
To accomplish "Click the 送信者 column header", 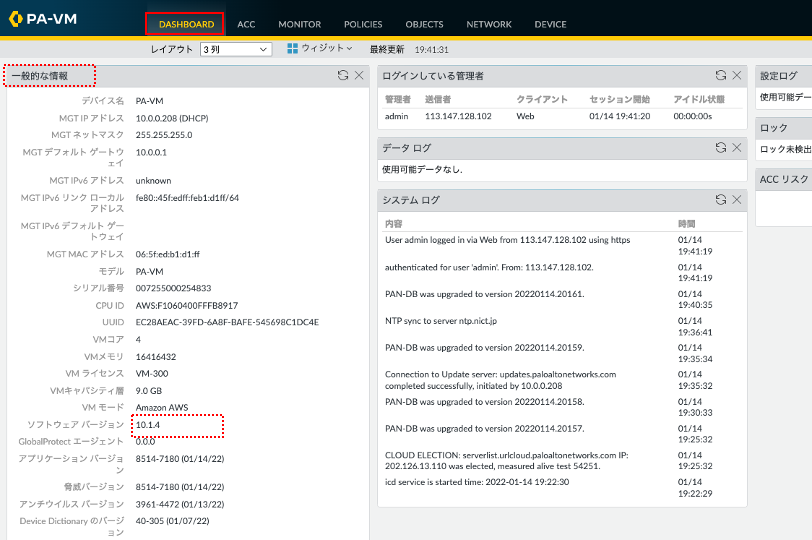I will tap(438, 99).
